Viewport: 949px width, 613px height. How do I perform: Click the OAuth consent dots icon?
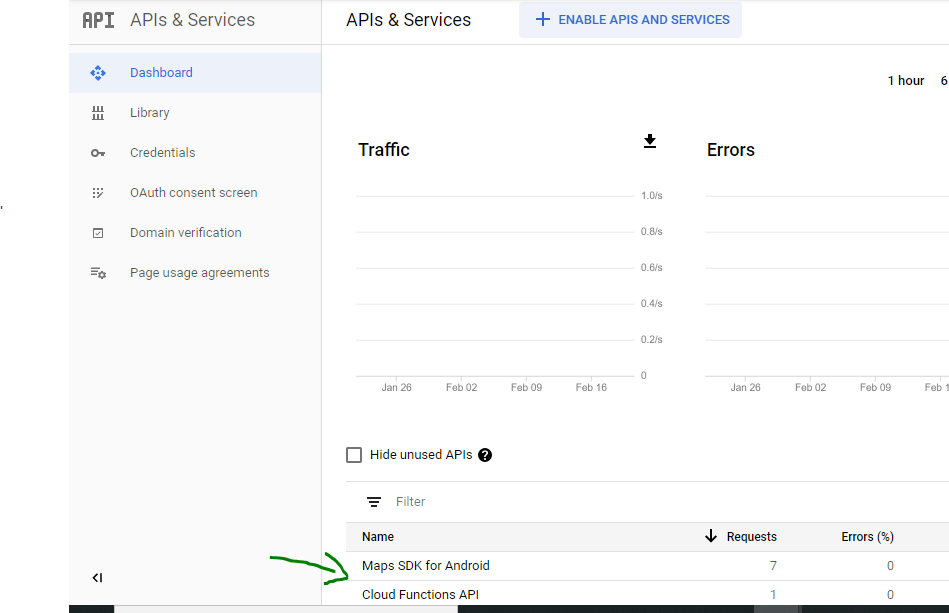[x=98, y=192]
